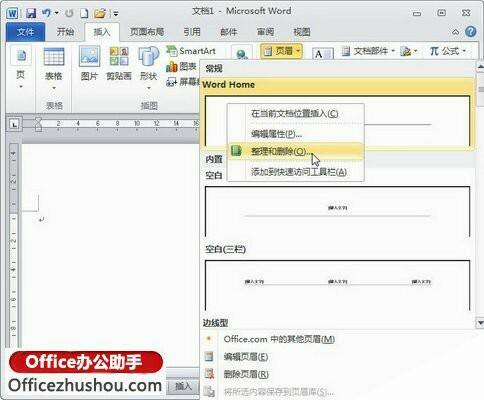Viewport: 484px width, 400px height.
Task: Click the 常规 category heading in gallery
Action: pyautogui.click(x=214, y=69)
